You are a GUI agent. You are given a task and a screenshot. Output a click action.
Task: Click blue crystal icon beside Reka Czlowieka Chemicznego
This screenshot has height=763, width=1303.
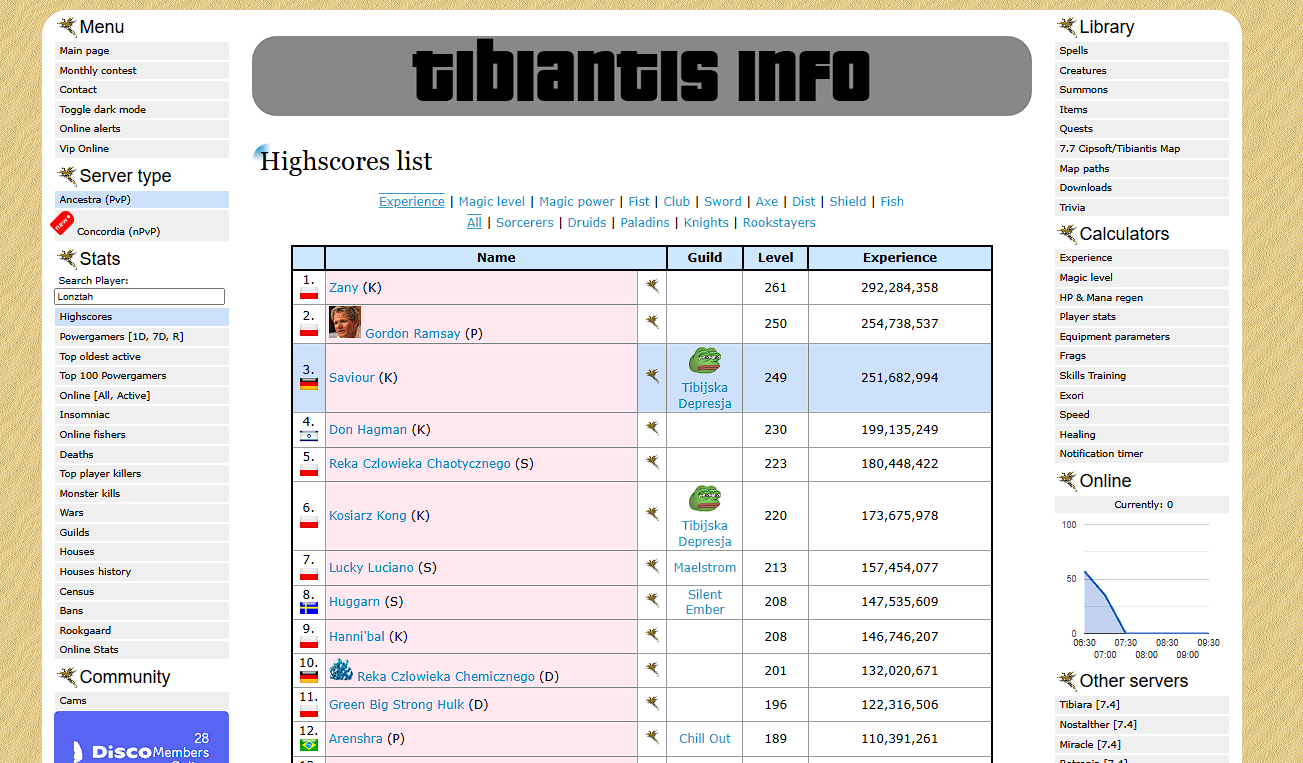tap(341, 670)
